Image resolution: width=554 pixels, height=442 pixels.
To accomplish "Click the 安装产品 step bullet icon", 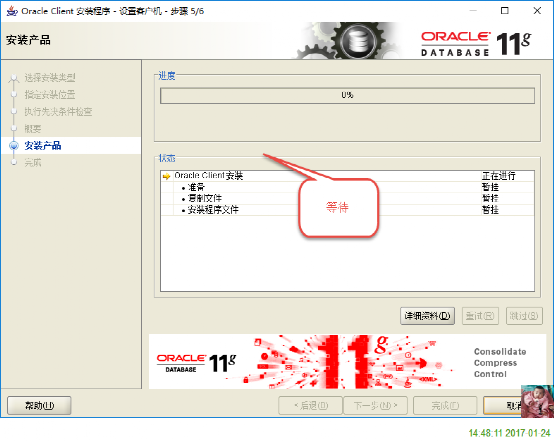I will 14,146.
